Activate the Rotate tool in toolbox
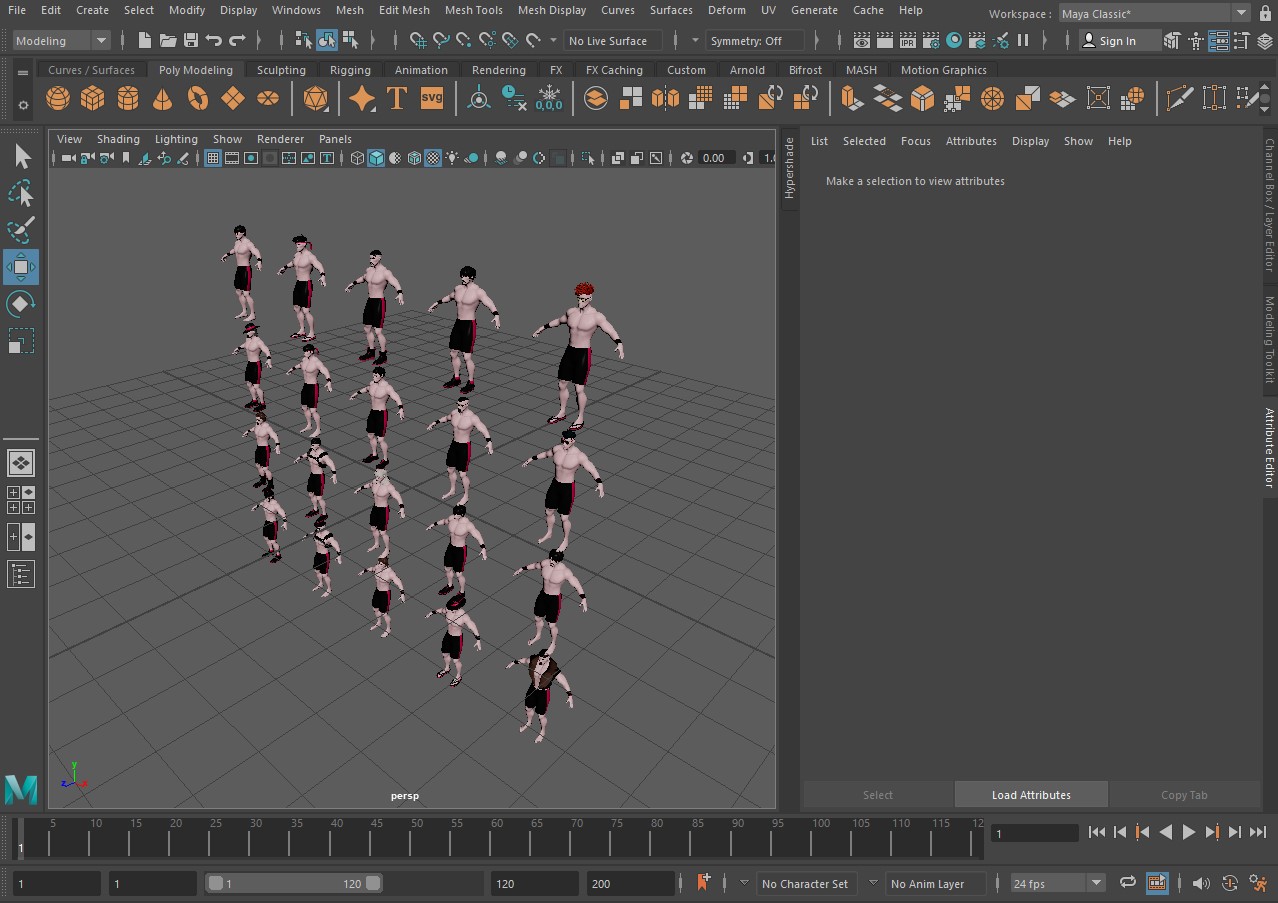This screenshot has width=1278, height=903. (x=20, y=304)
